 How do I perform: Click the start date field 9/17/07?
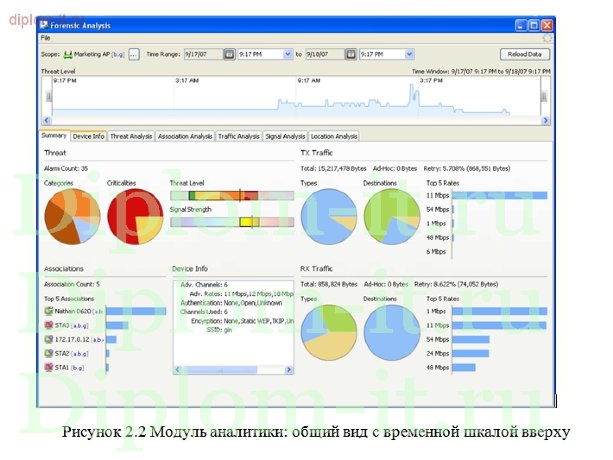pos(204,54)
